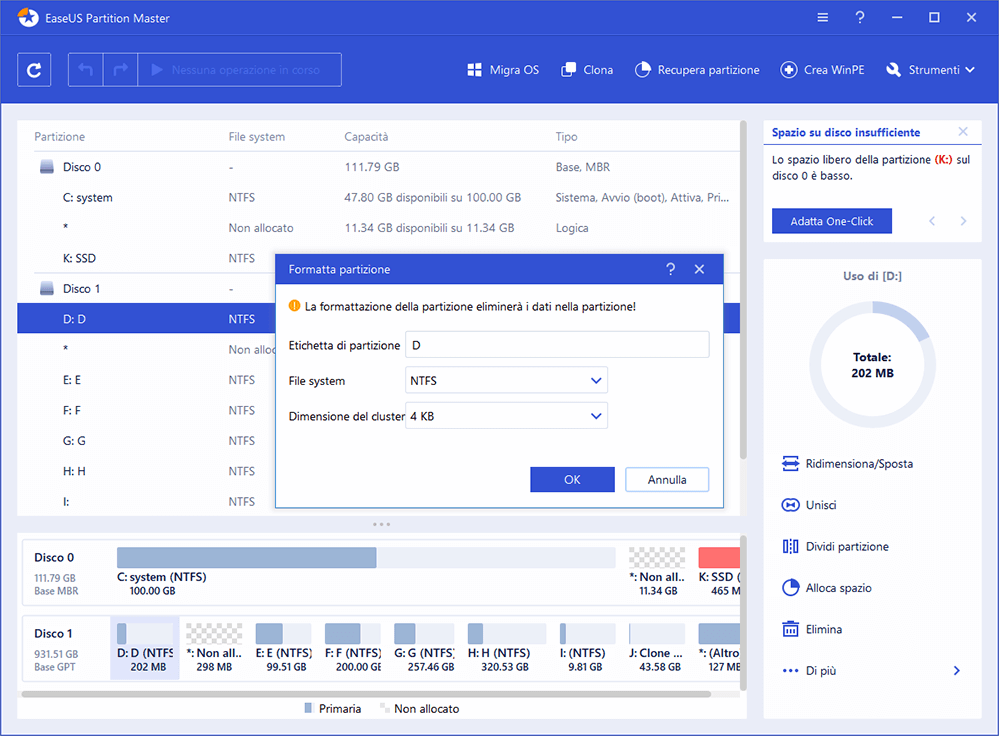
Task: Open Migra OS tool
Action: pyautogui.click(x=503, y=69)
